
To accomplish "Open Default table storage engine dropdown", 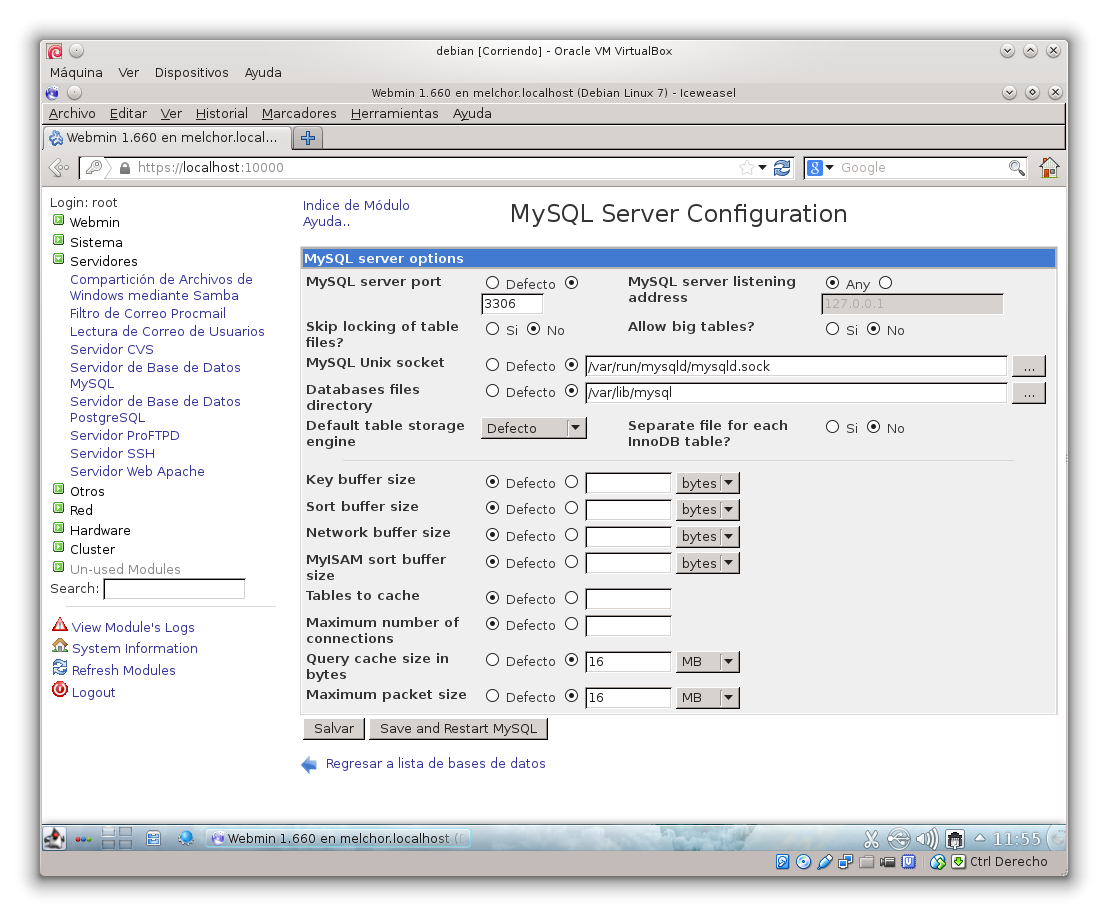I will (x=533, y=428).
